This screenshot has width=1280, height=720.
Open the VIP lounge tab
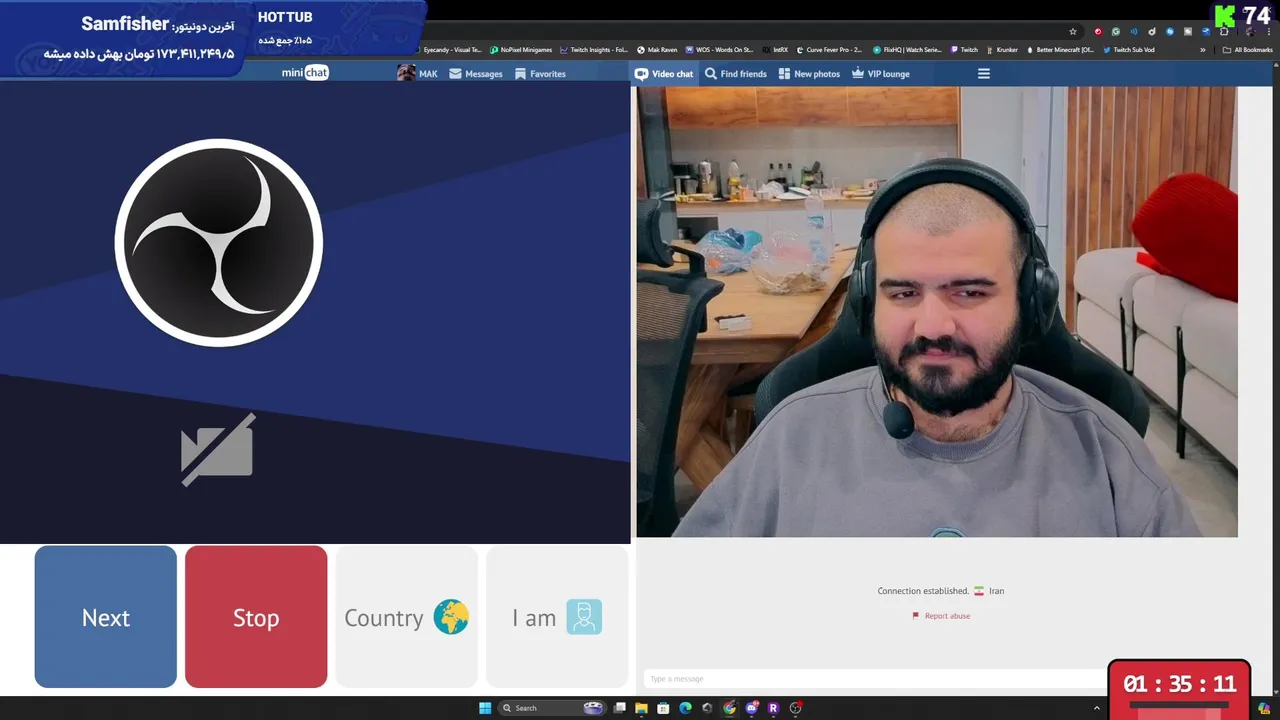880,74
